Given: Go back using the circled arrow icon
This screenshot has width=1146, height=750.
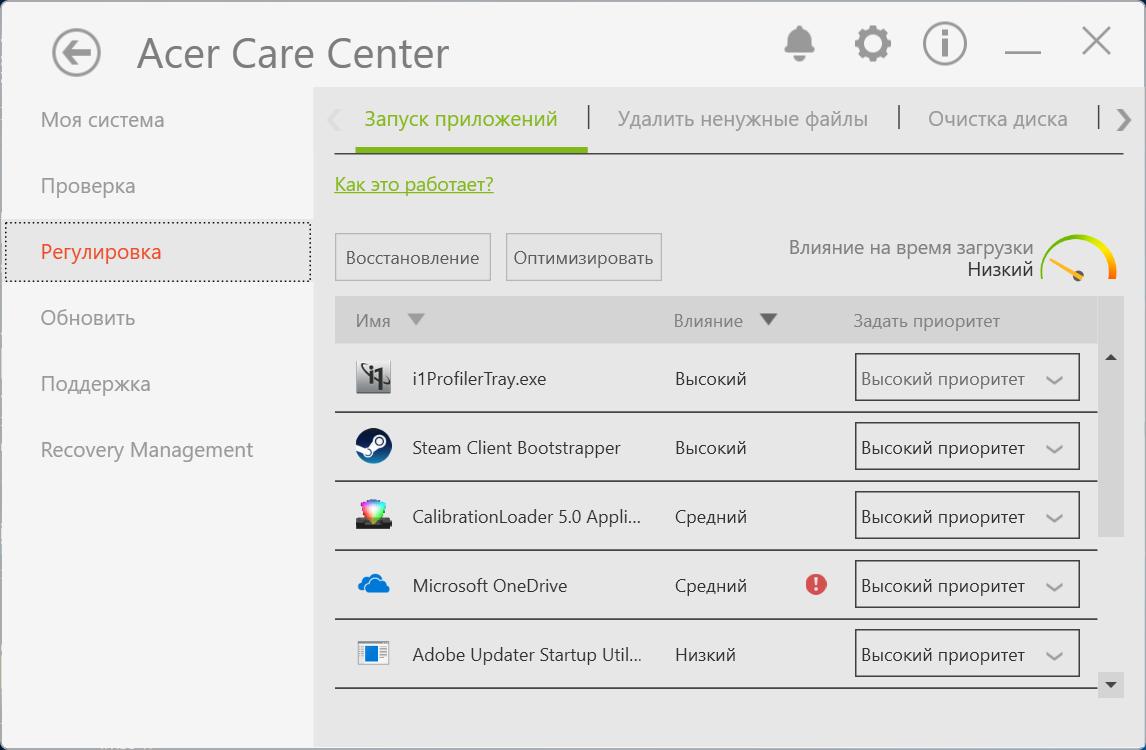Looking at the screenshot, I should [76, 53].
